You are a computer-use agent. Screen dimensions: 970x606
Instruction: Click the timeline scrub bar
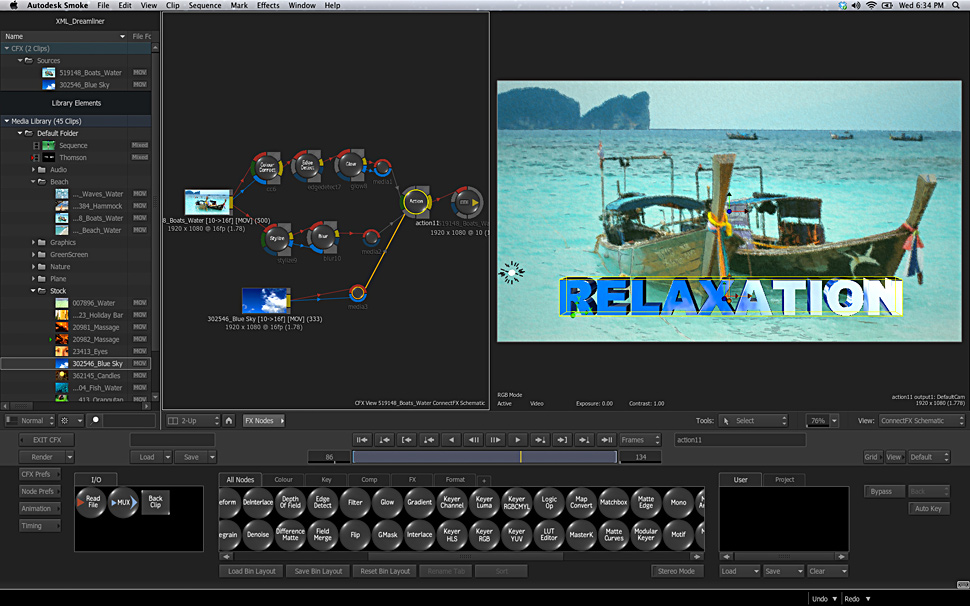click(x=484, y=457)
